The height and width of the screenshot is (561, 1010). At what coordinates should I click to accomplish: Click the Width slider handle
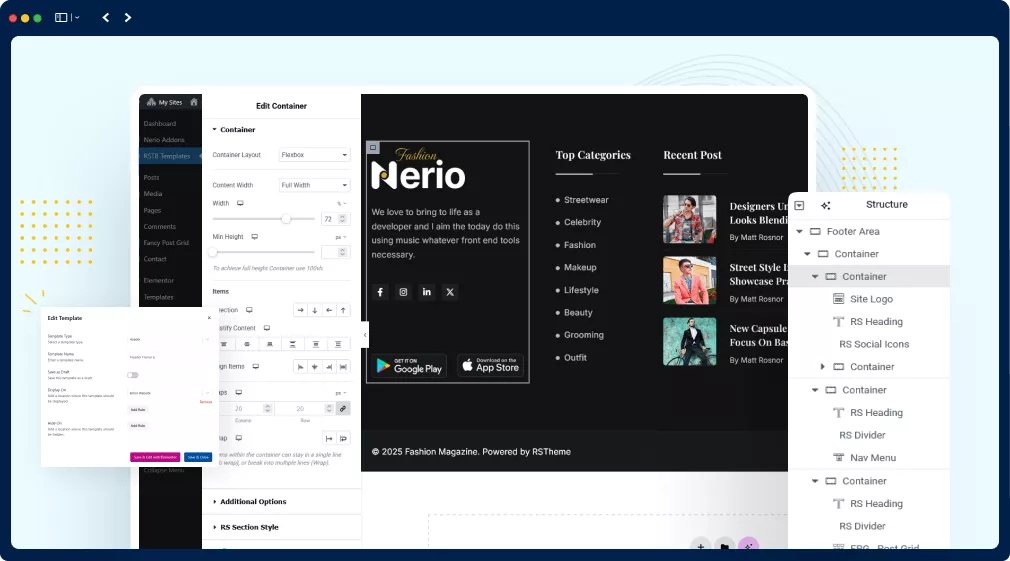coord(286,219)
